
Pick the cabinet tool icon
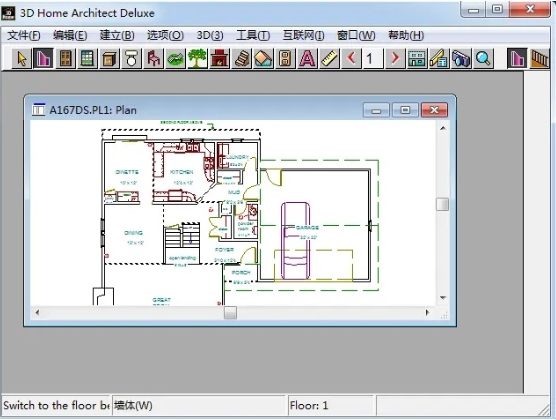click(109, 59)
